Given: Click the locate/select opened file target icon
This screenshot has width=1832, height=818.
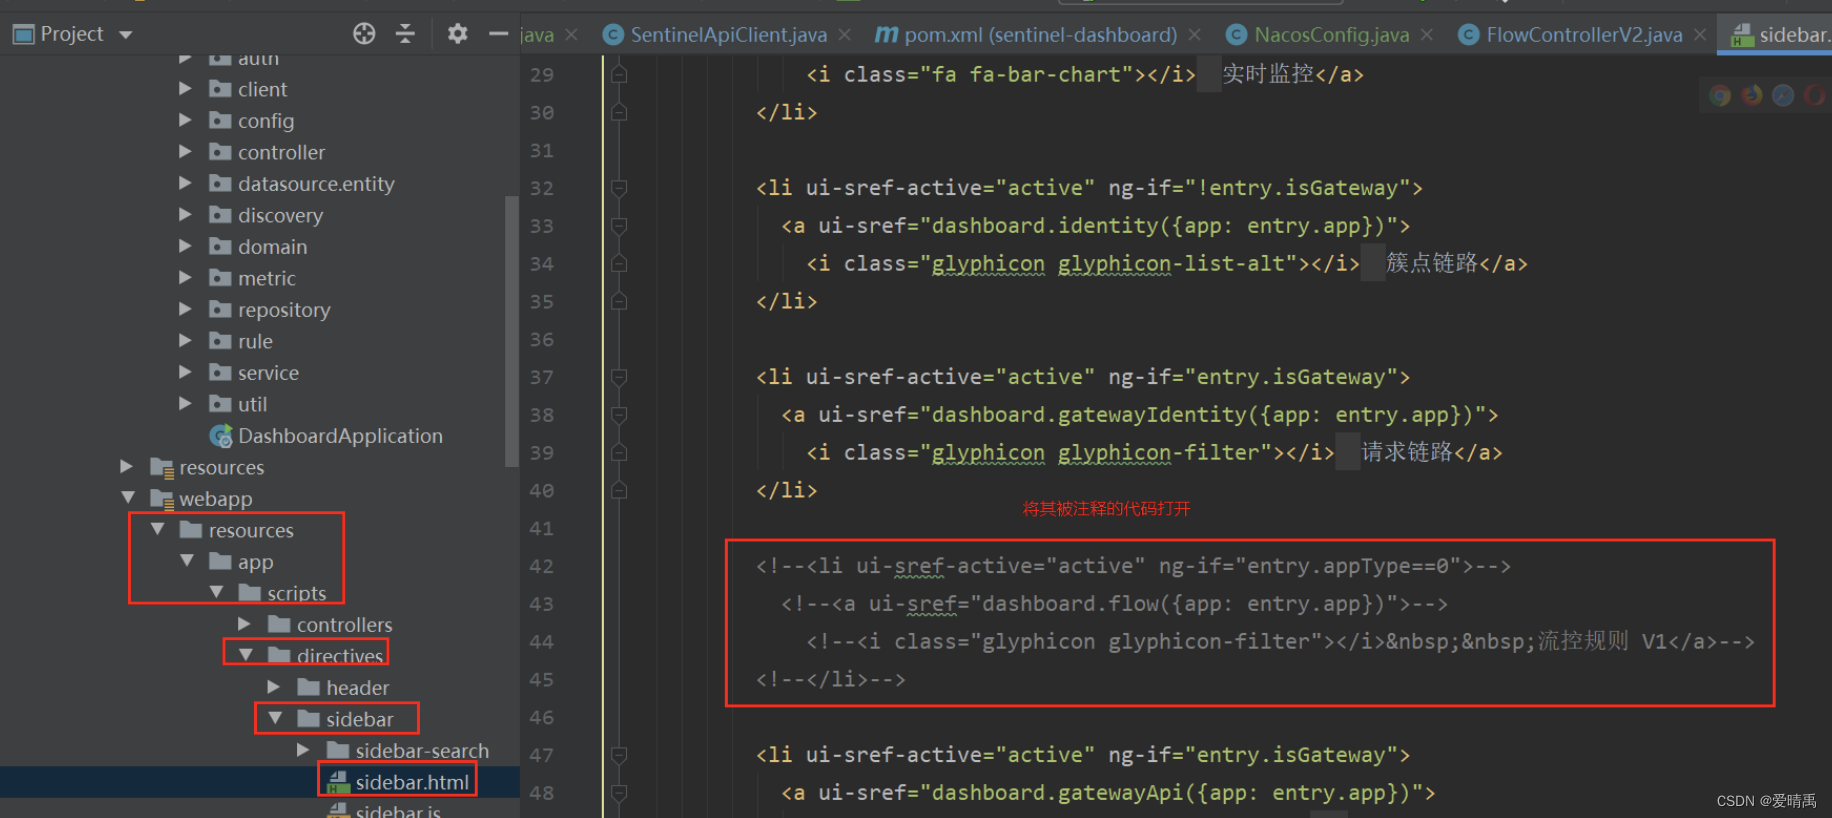Looking at the screenshot, I should click(364, 34).
